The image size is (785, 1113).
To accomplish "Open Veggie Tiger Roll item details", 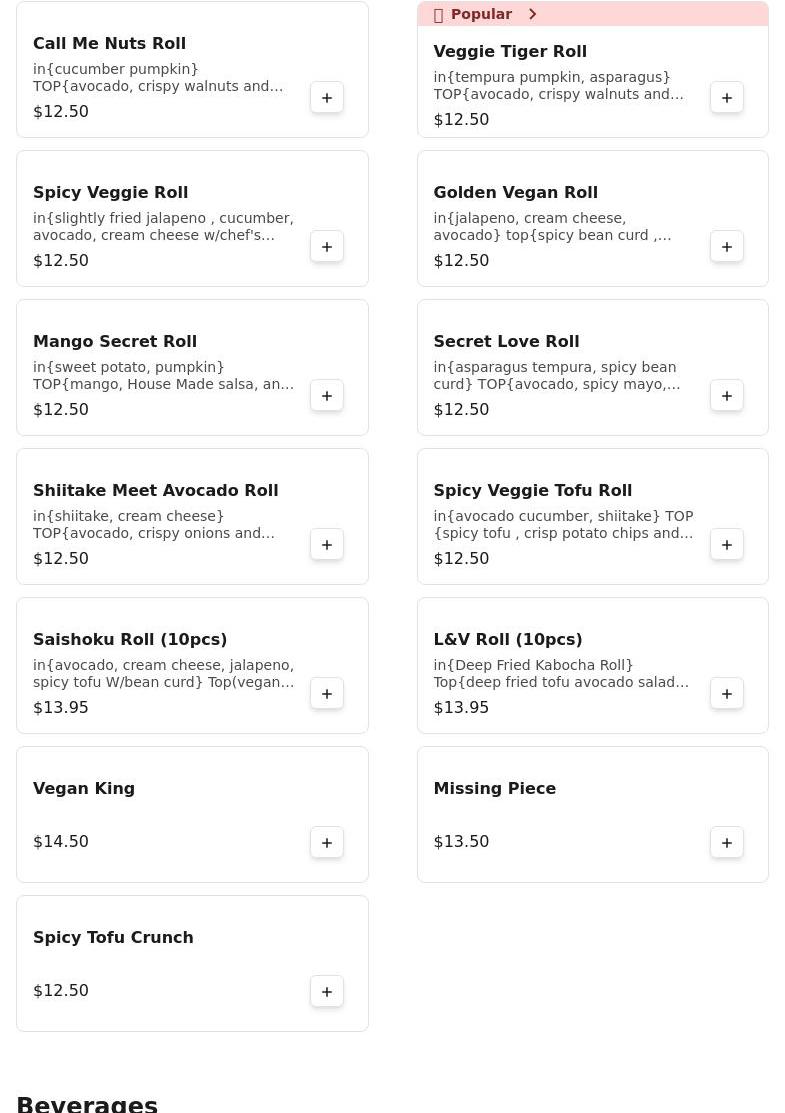I will (x=510, y=52).
